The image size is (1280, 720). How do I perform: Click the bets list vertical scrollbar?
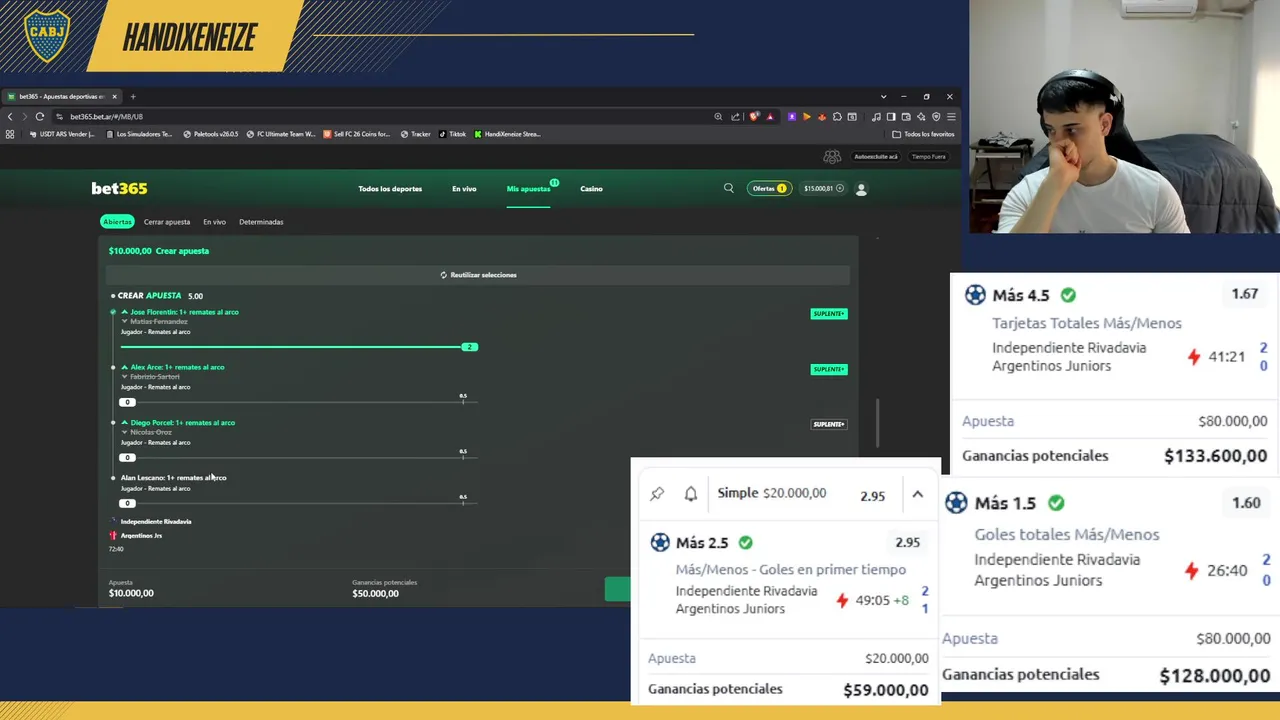[x=877, y=423]
